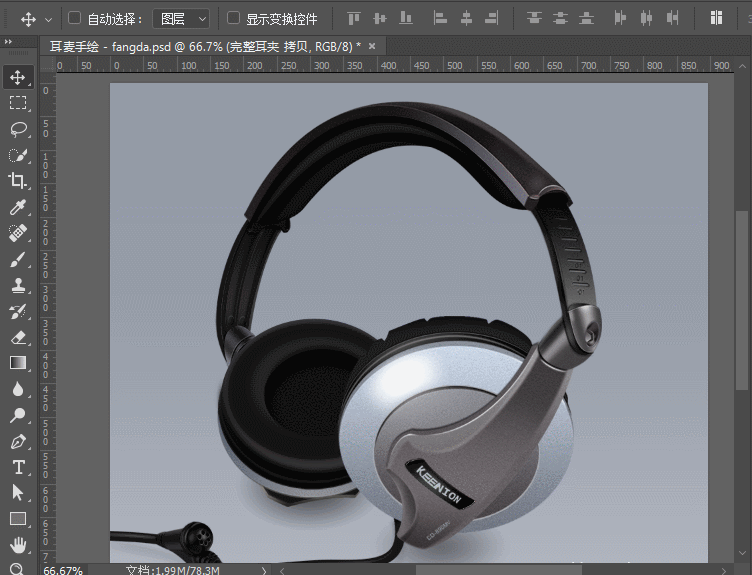Select the Rectangle shape tool
752x575 pixels.
click(18, 518)
